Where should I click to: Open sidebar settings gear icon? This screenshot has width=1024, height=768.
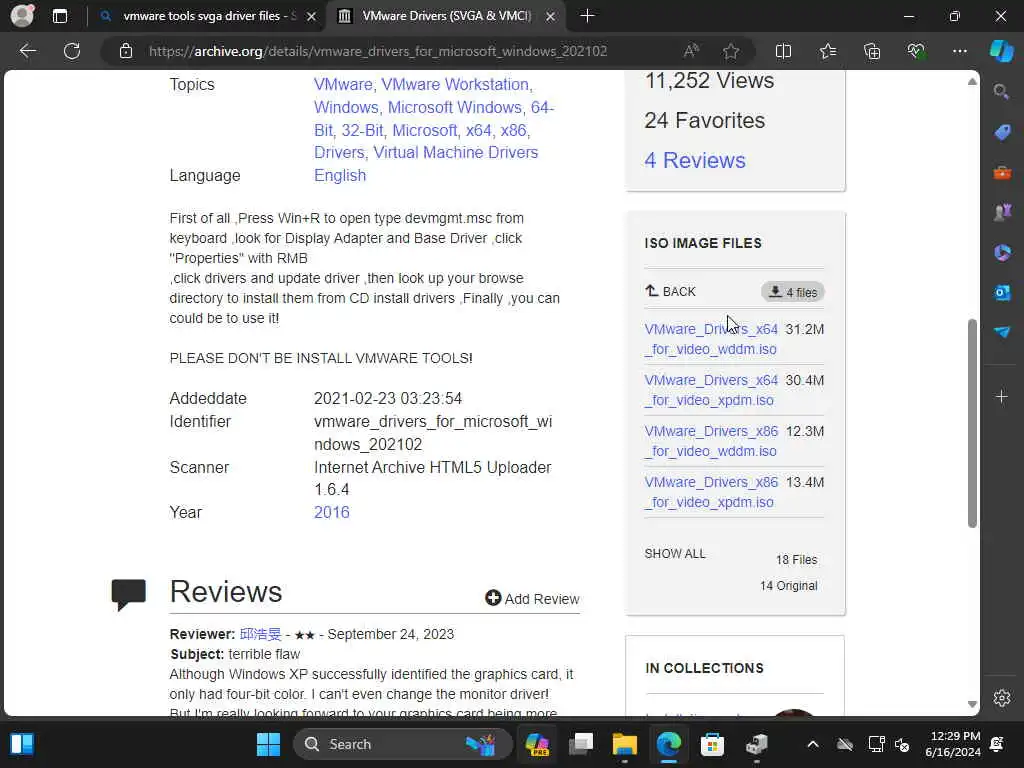1002,698
